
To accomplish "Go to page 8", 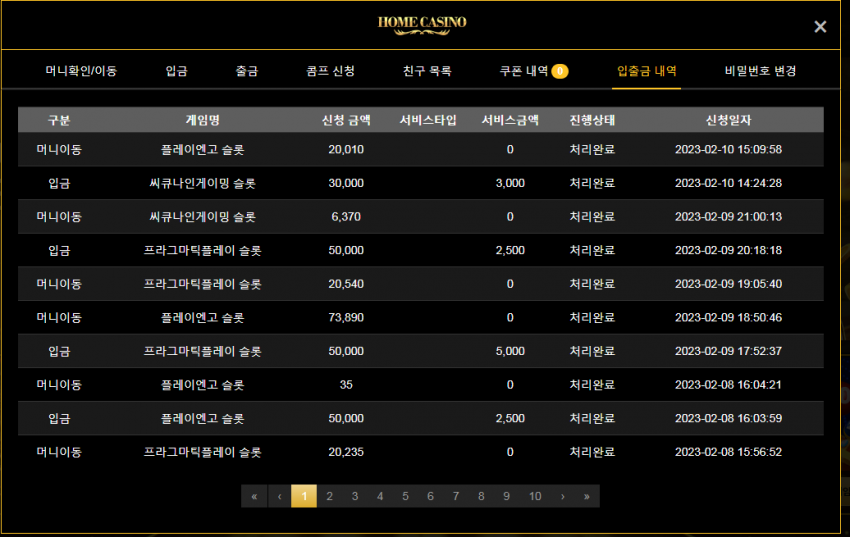I will pos(481,496).
